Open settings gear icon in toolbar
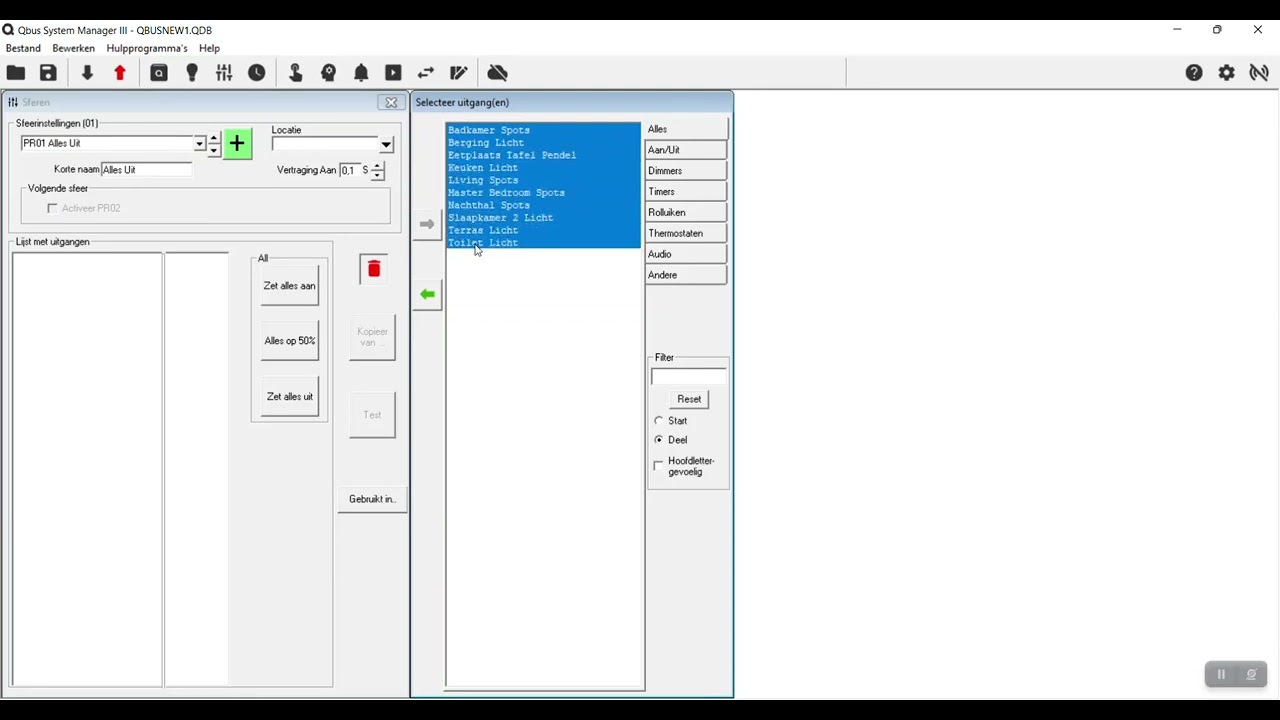This screenshot has height=720, width=1280. [x=1227, y=73]
